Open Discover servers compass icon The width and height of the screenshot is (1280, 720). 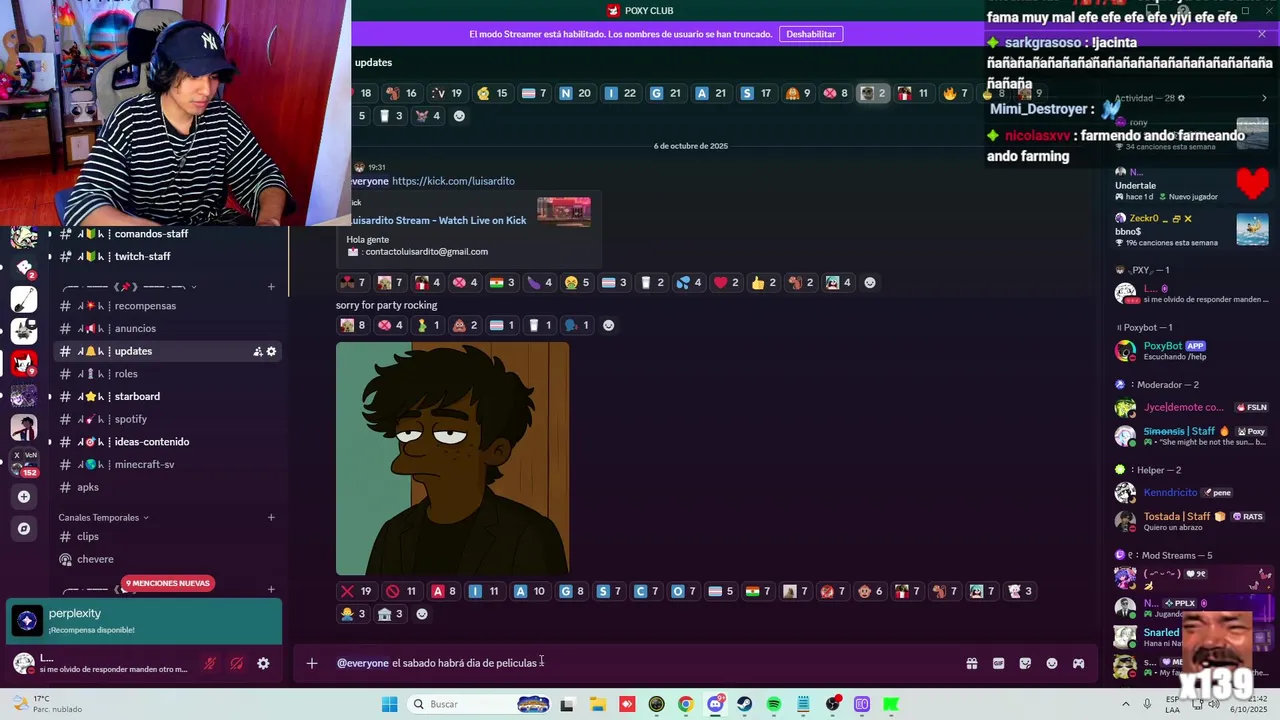click(24, 528)
